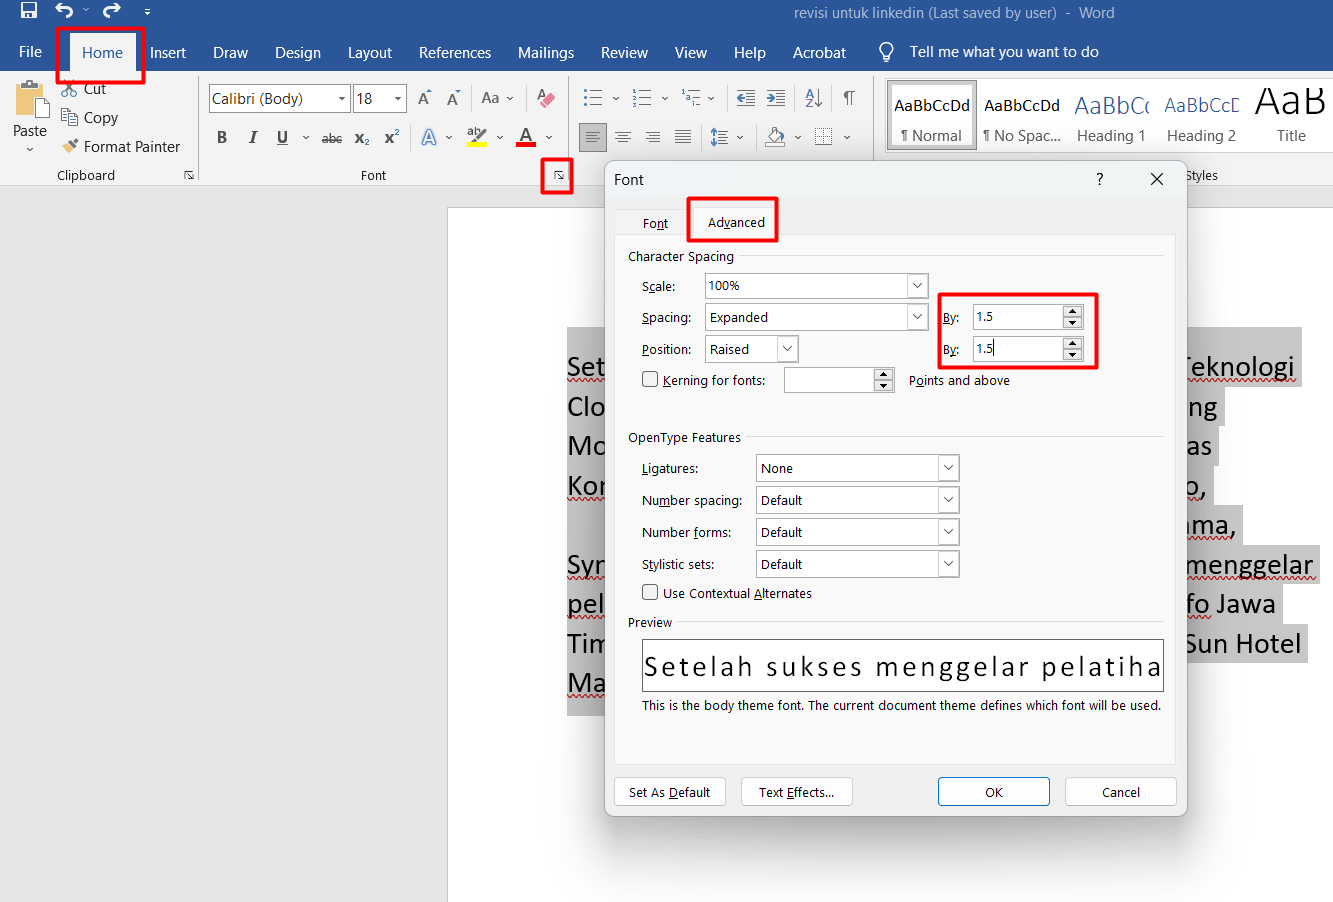Open the Ligatures dropdown
Image resolution: width=1333 pixels, height=902 pixels.
949,468
